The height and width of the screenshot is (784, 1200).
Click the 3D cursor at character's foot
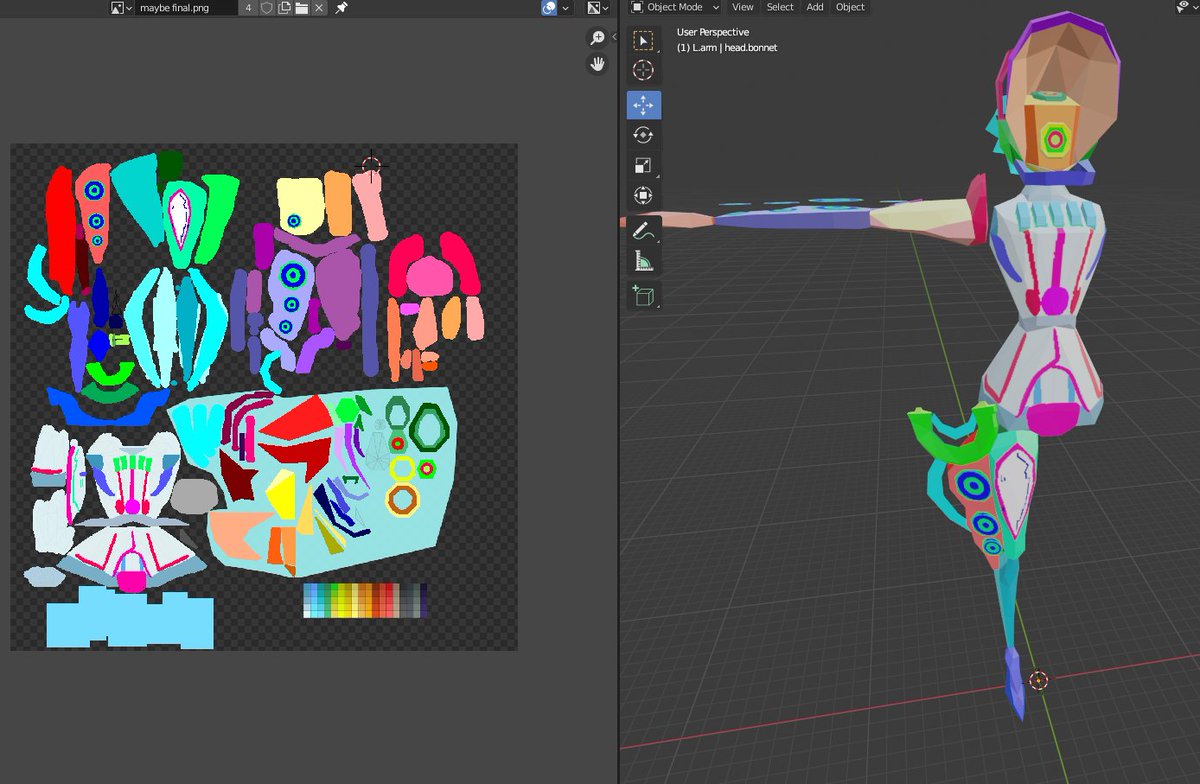point(1038,680)
